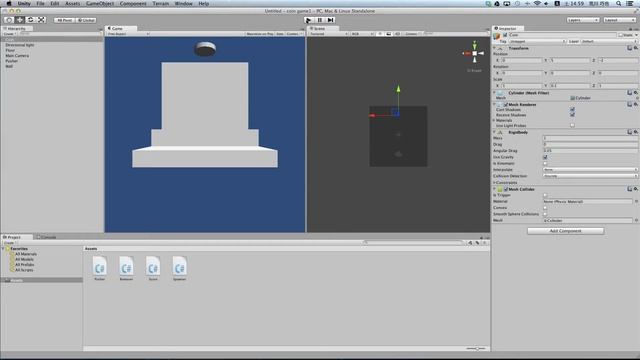Open the Tag dropdown
The image size is (640, 360).
(x=537, y=41)
